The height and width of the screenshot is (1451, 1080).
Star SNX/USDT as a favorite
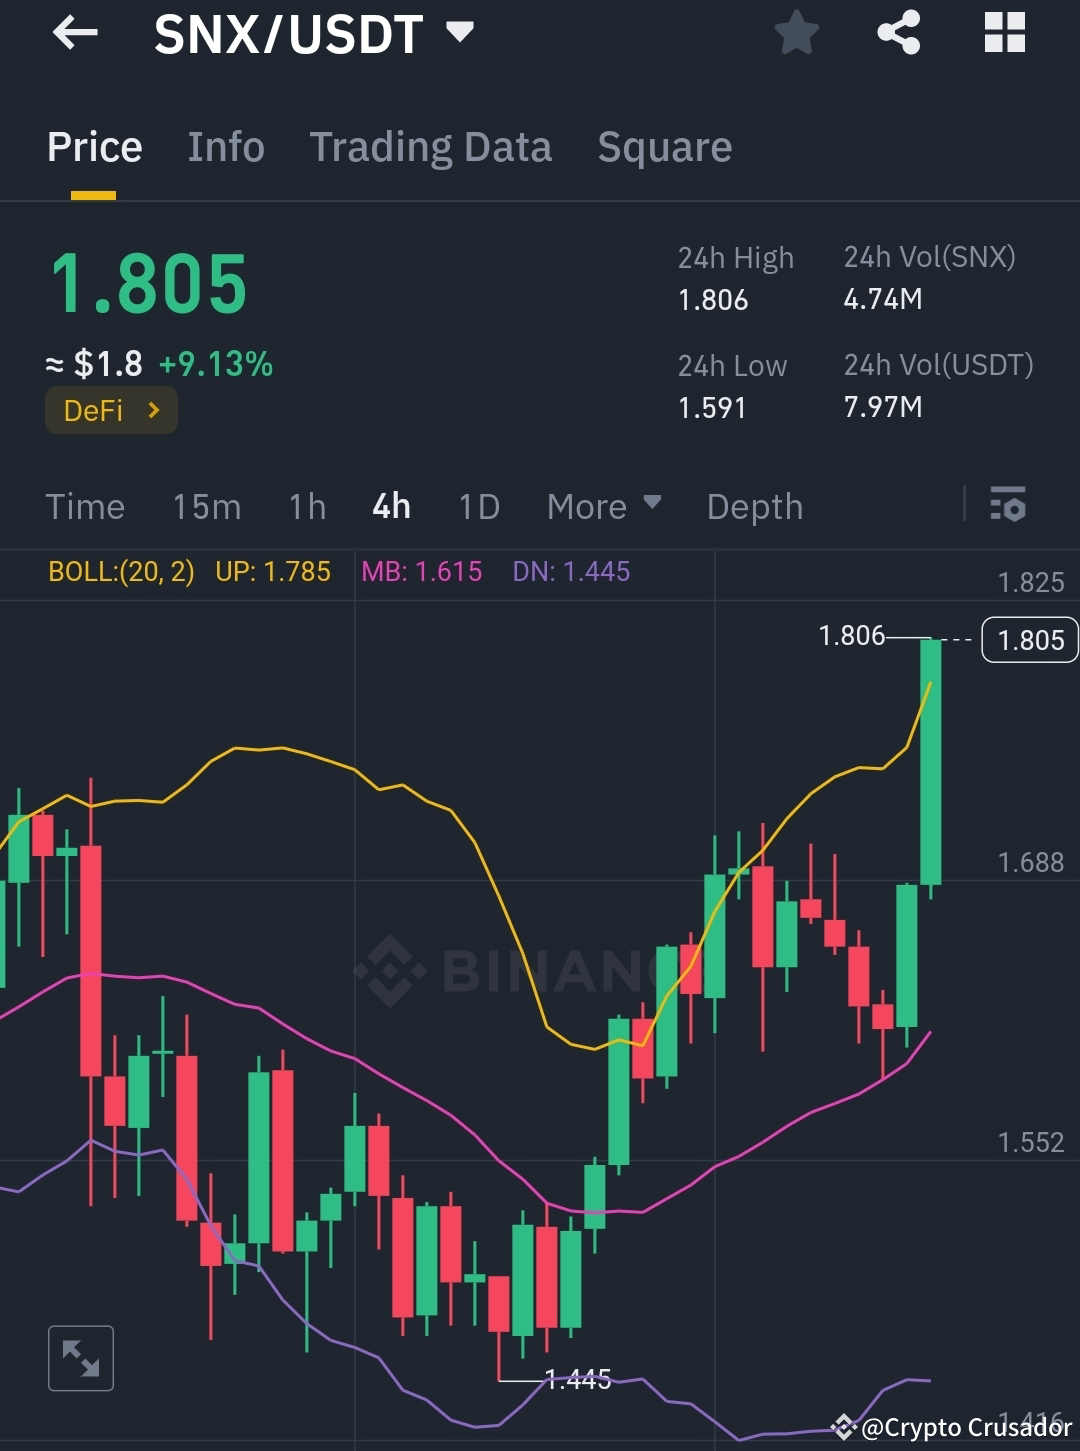coord(797,33)
